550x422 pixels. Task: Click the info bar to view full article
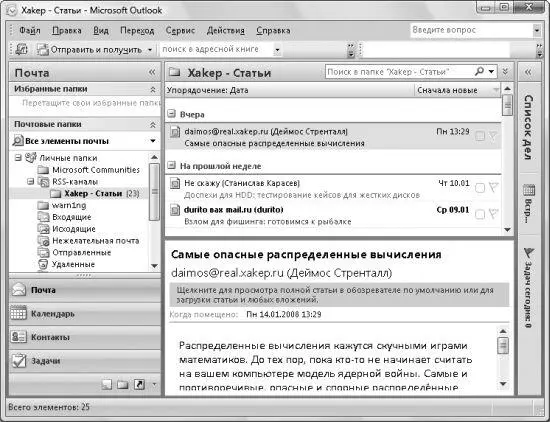[340, 295]
